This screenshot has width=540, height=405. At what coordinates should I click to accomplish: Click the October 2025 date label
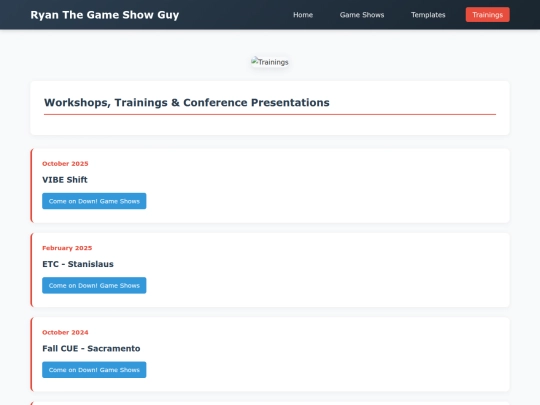coord(65,164)
